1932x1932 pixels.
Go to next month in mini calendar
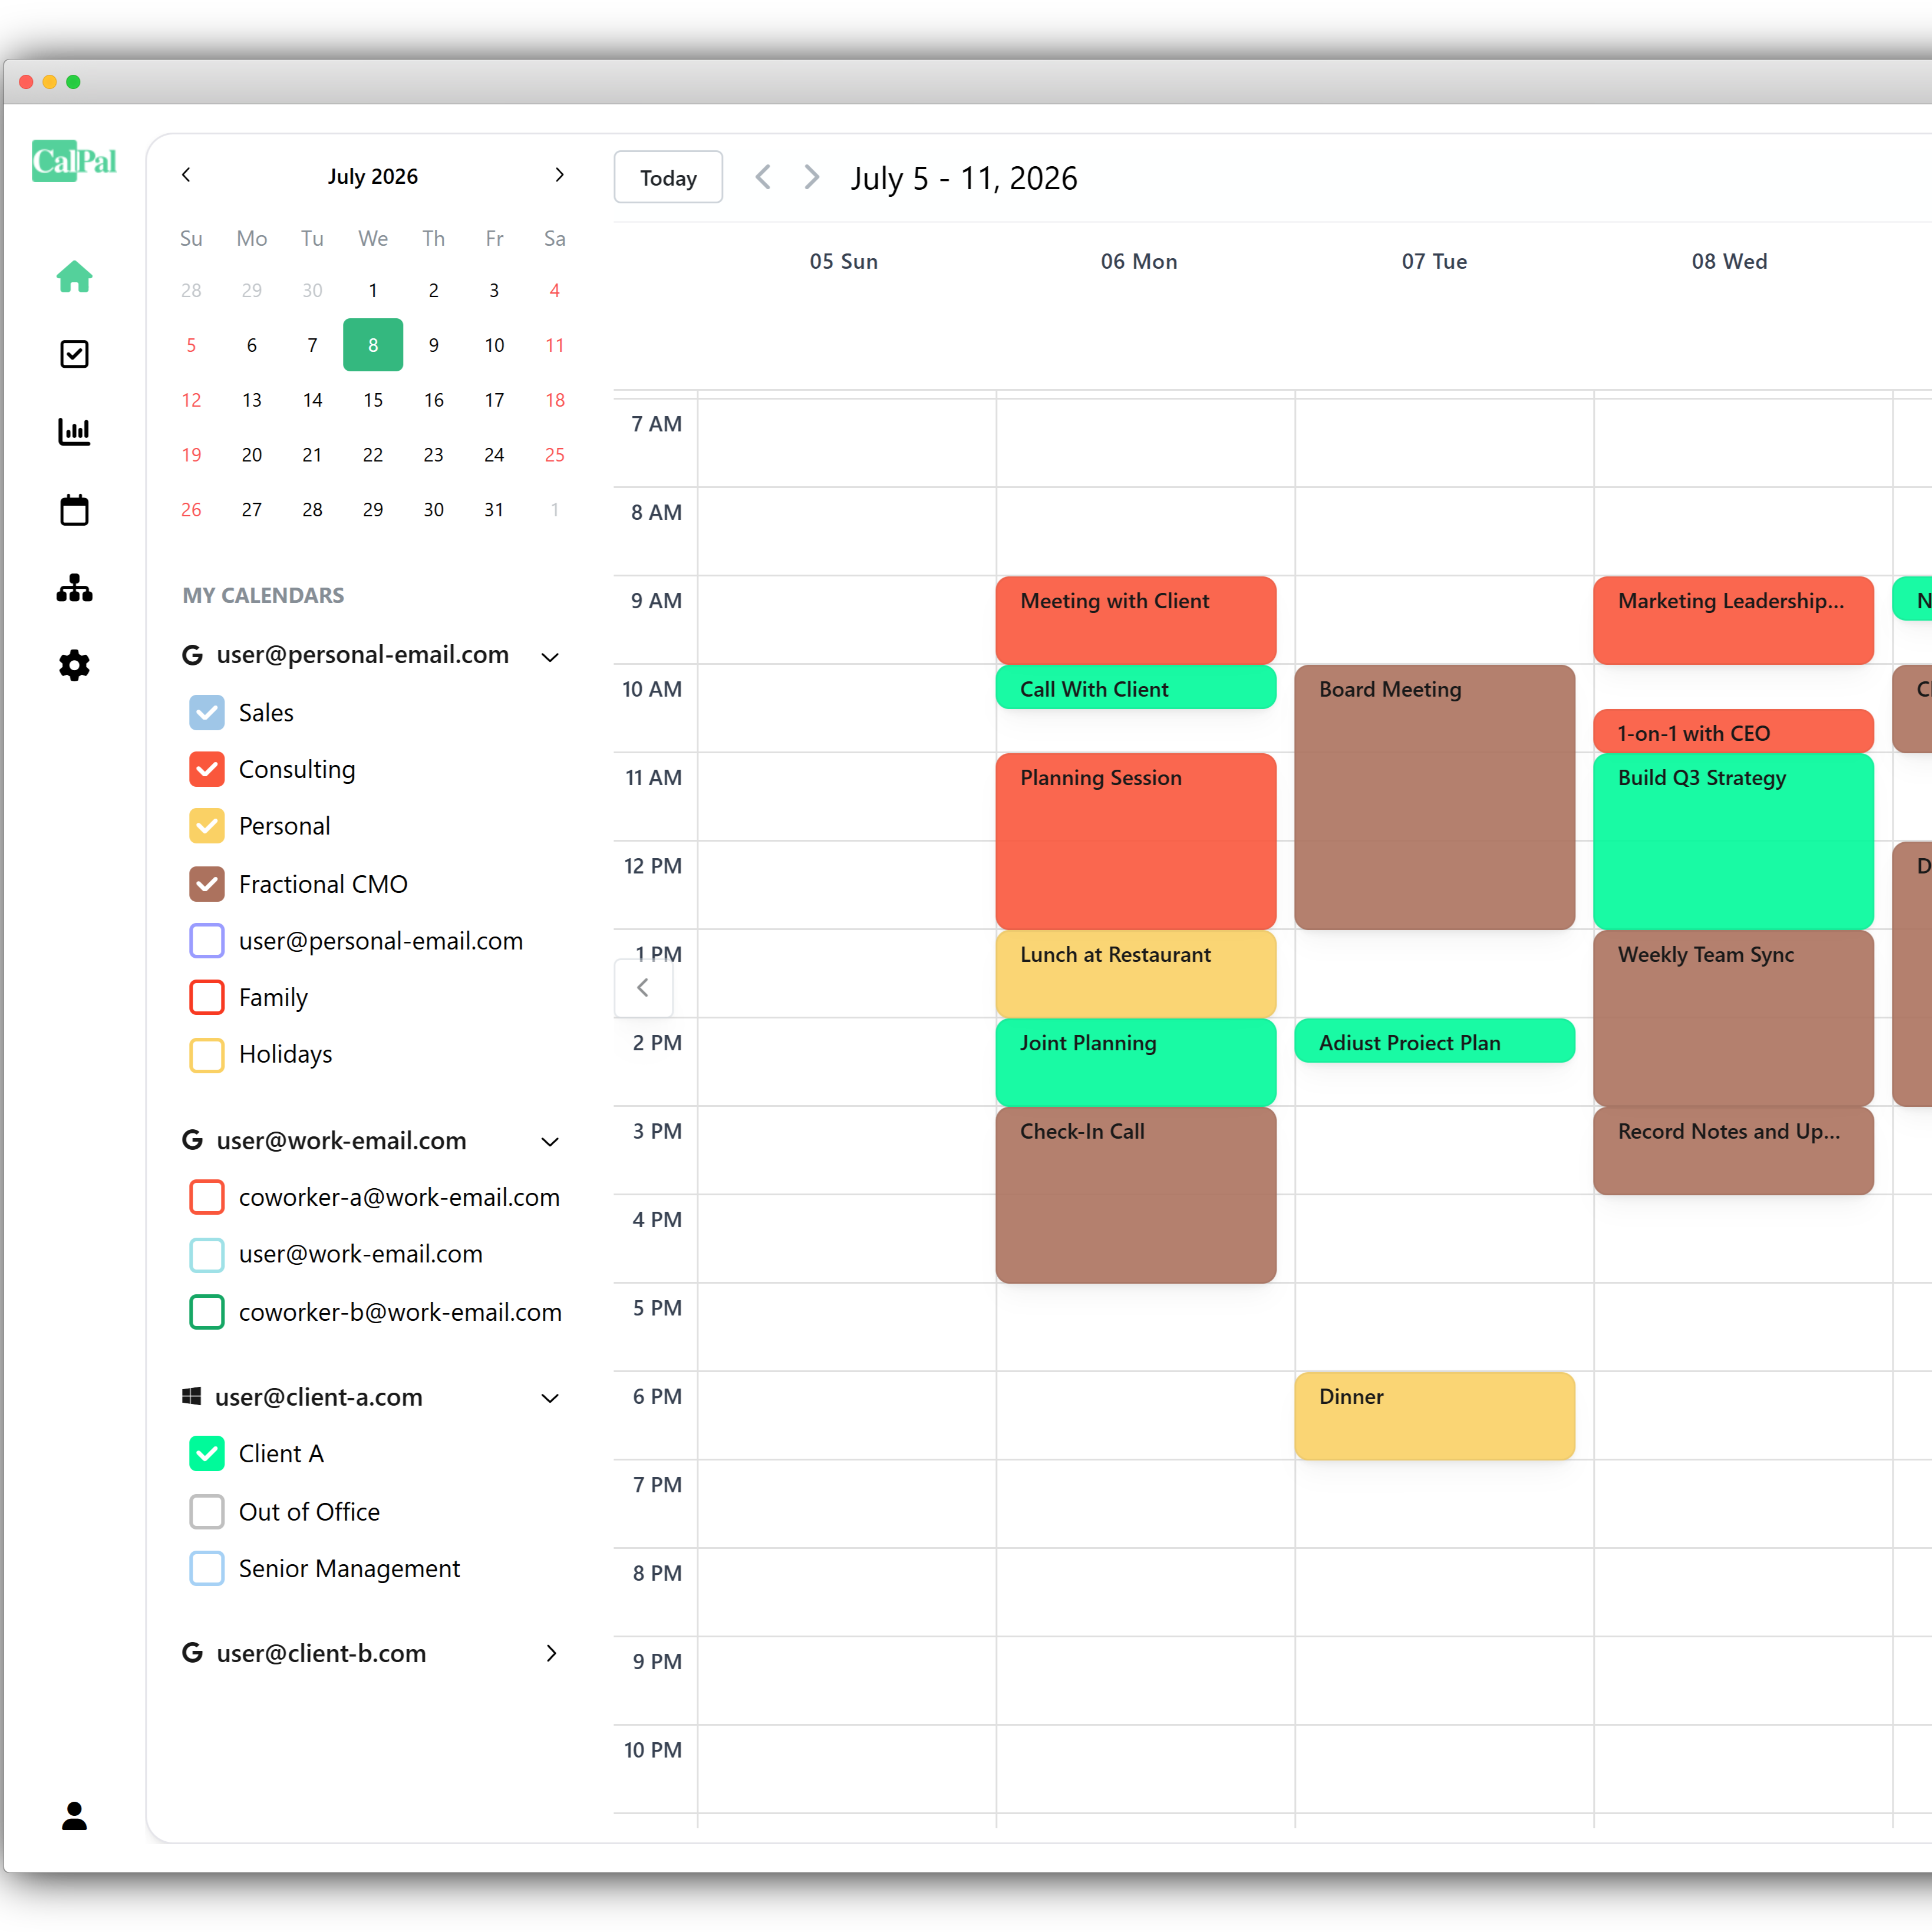559,175
